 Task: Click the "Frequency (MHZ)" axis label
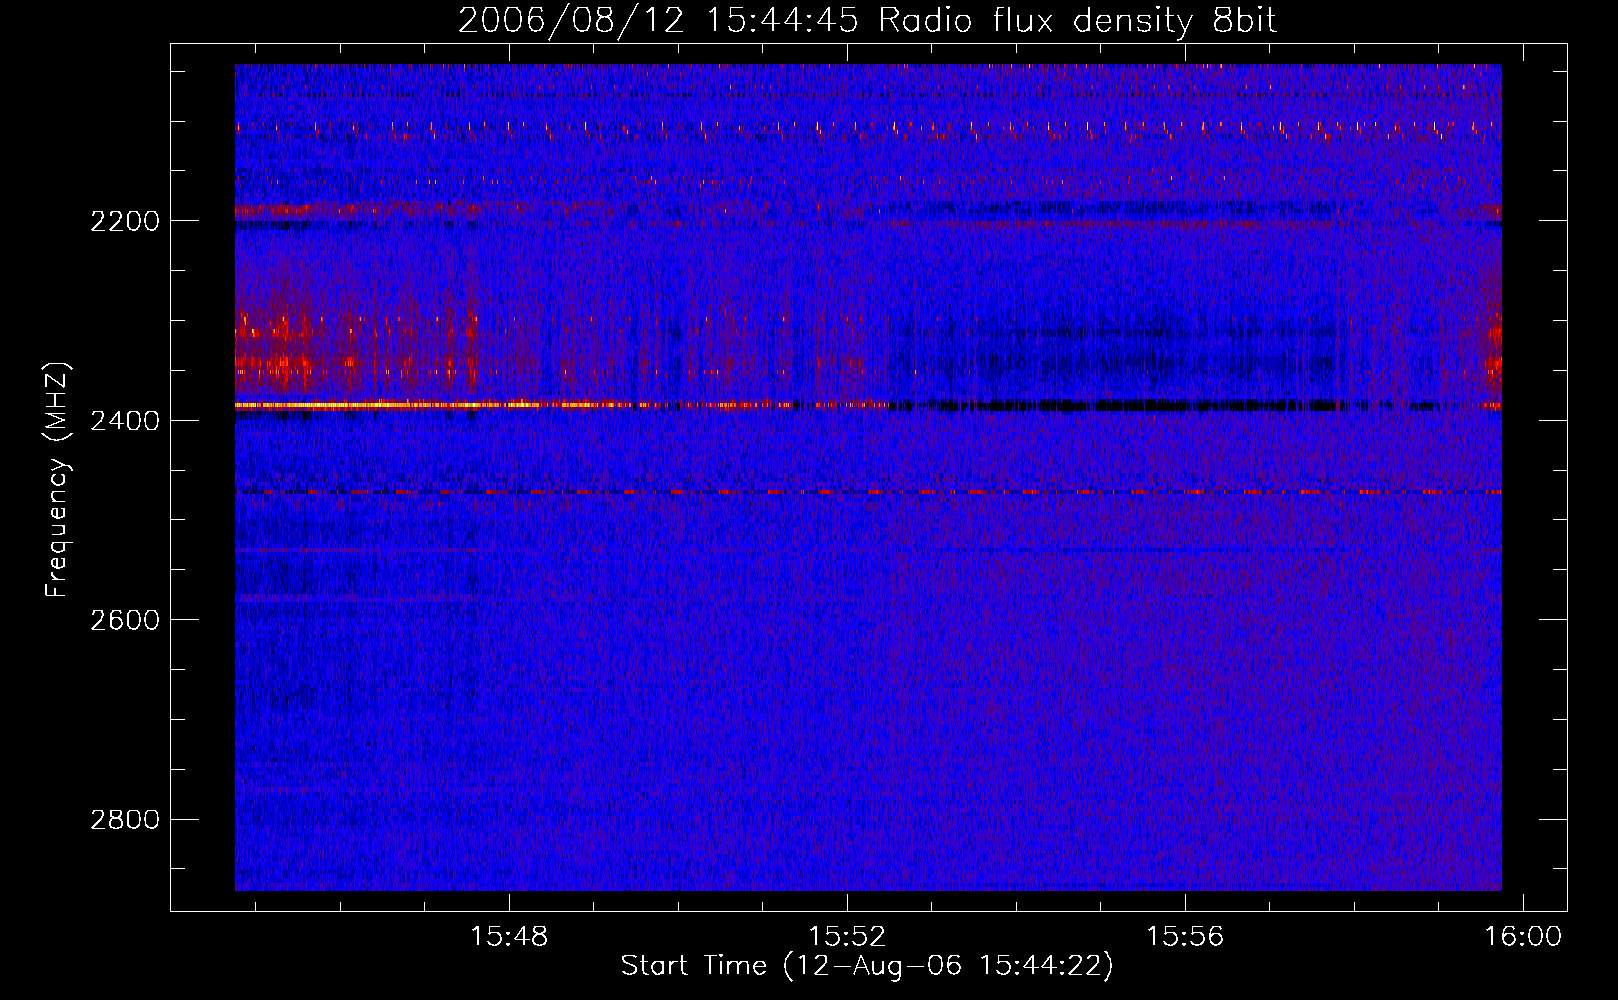coord(57,480)
